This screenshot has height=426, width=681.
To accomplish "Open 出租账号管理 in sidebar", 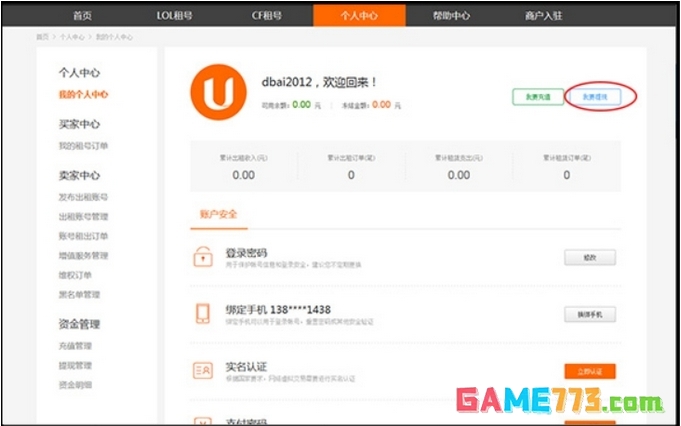I will pyautogui.click(x=83, y=216).
